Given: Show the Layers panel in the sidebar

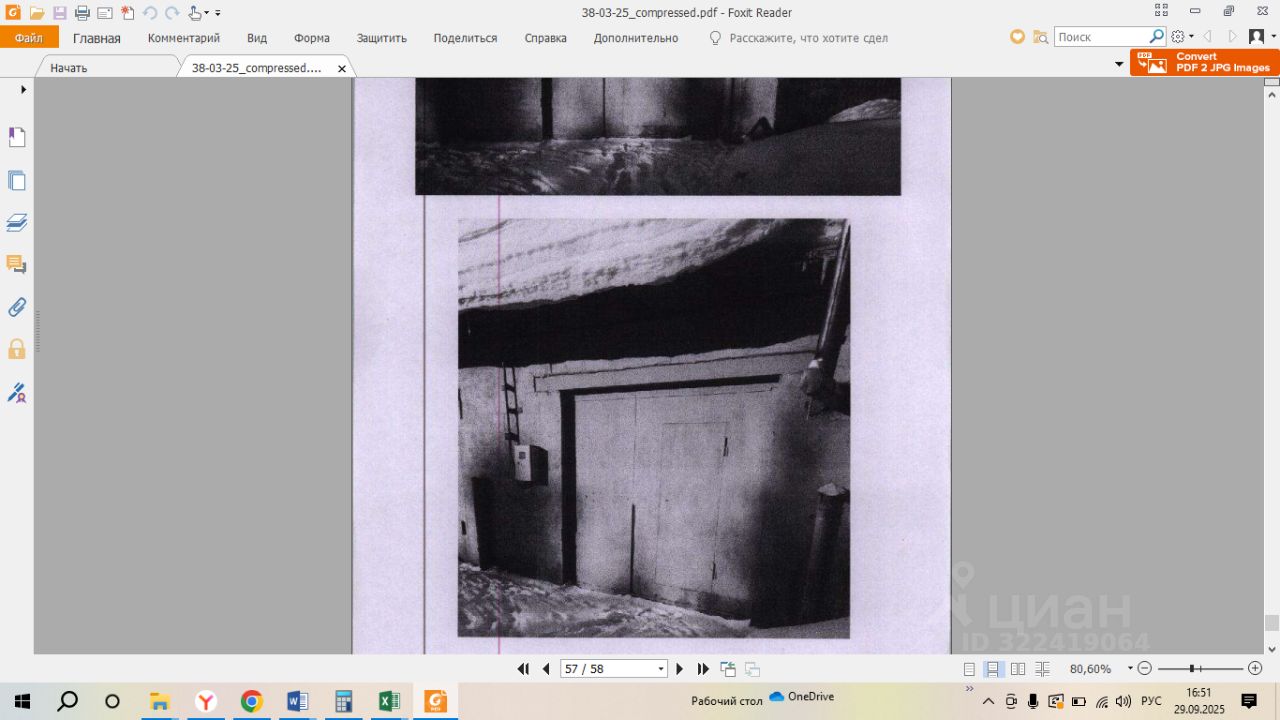Looking at the screenshot, I should (x=17, y=223).
